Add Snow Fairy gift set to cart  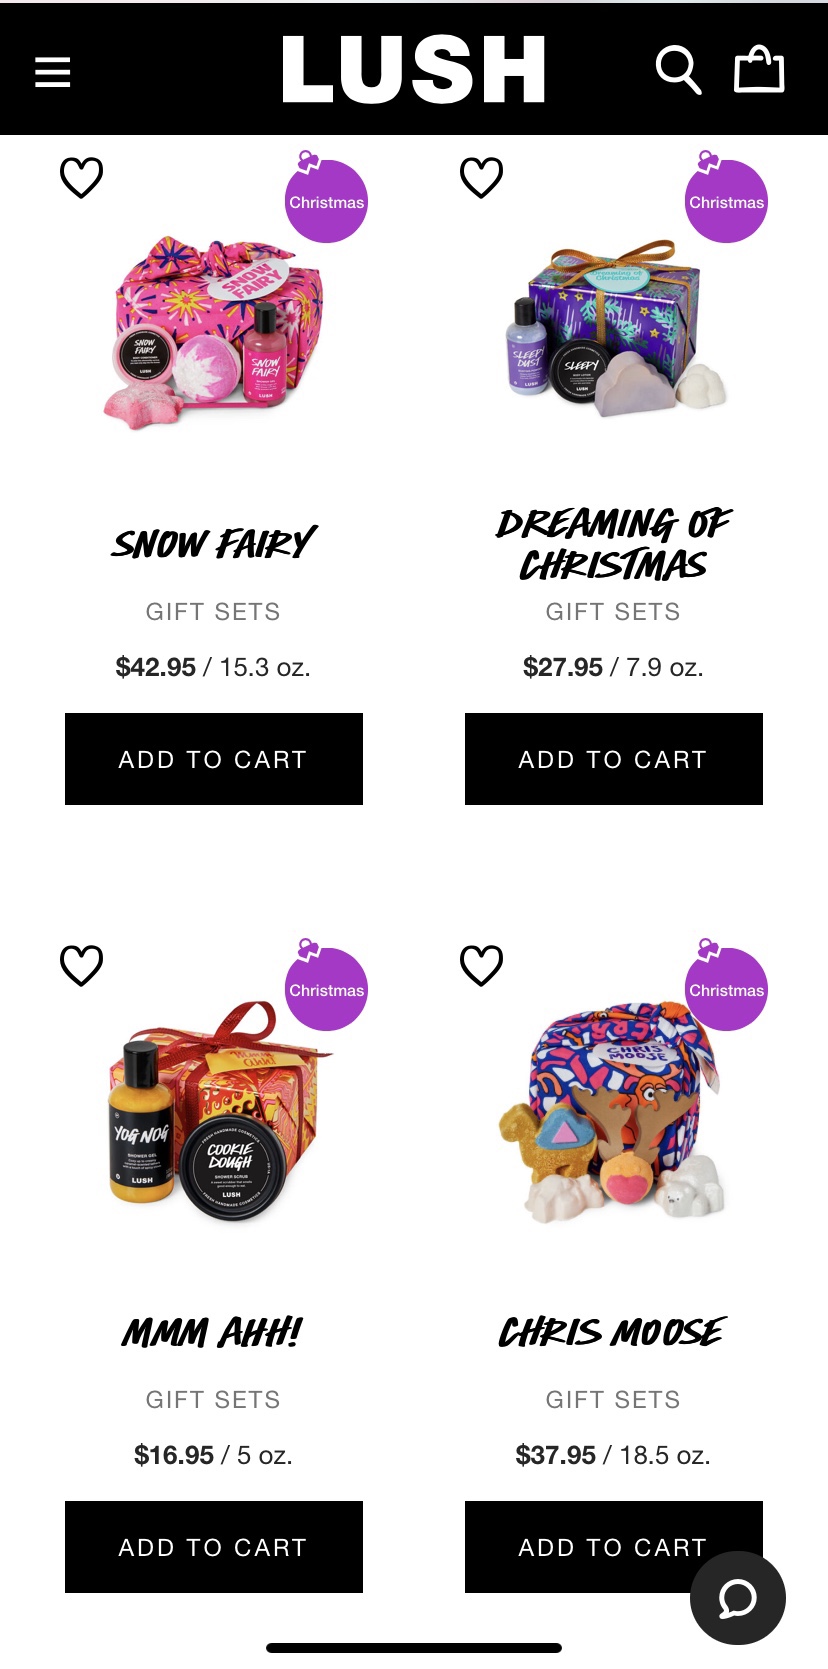point(214,759)
